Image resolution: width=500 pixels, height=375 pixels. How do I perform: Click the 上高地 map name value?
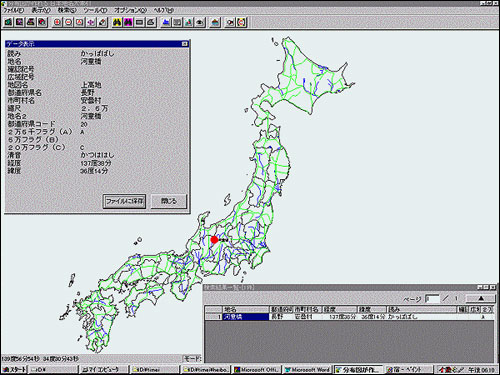point(91,85)
